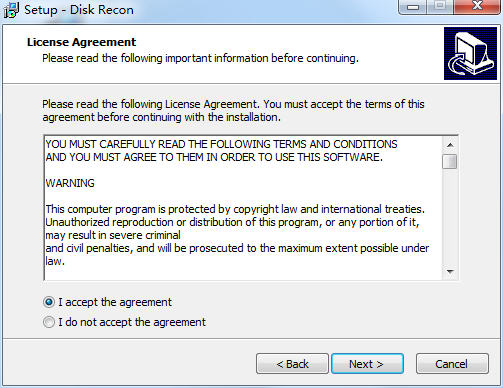Click the empty scrollbar track below the thumb

pos(450,217)
